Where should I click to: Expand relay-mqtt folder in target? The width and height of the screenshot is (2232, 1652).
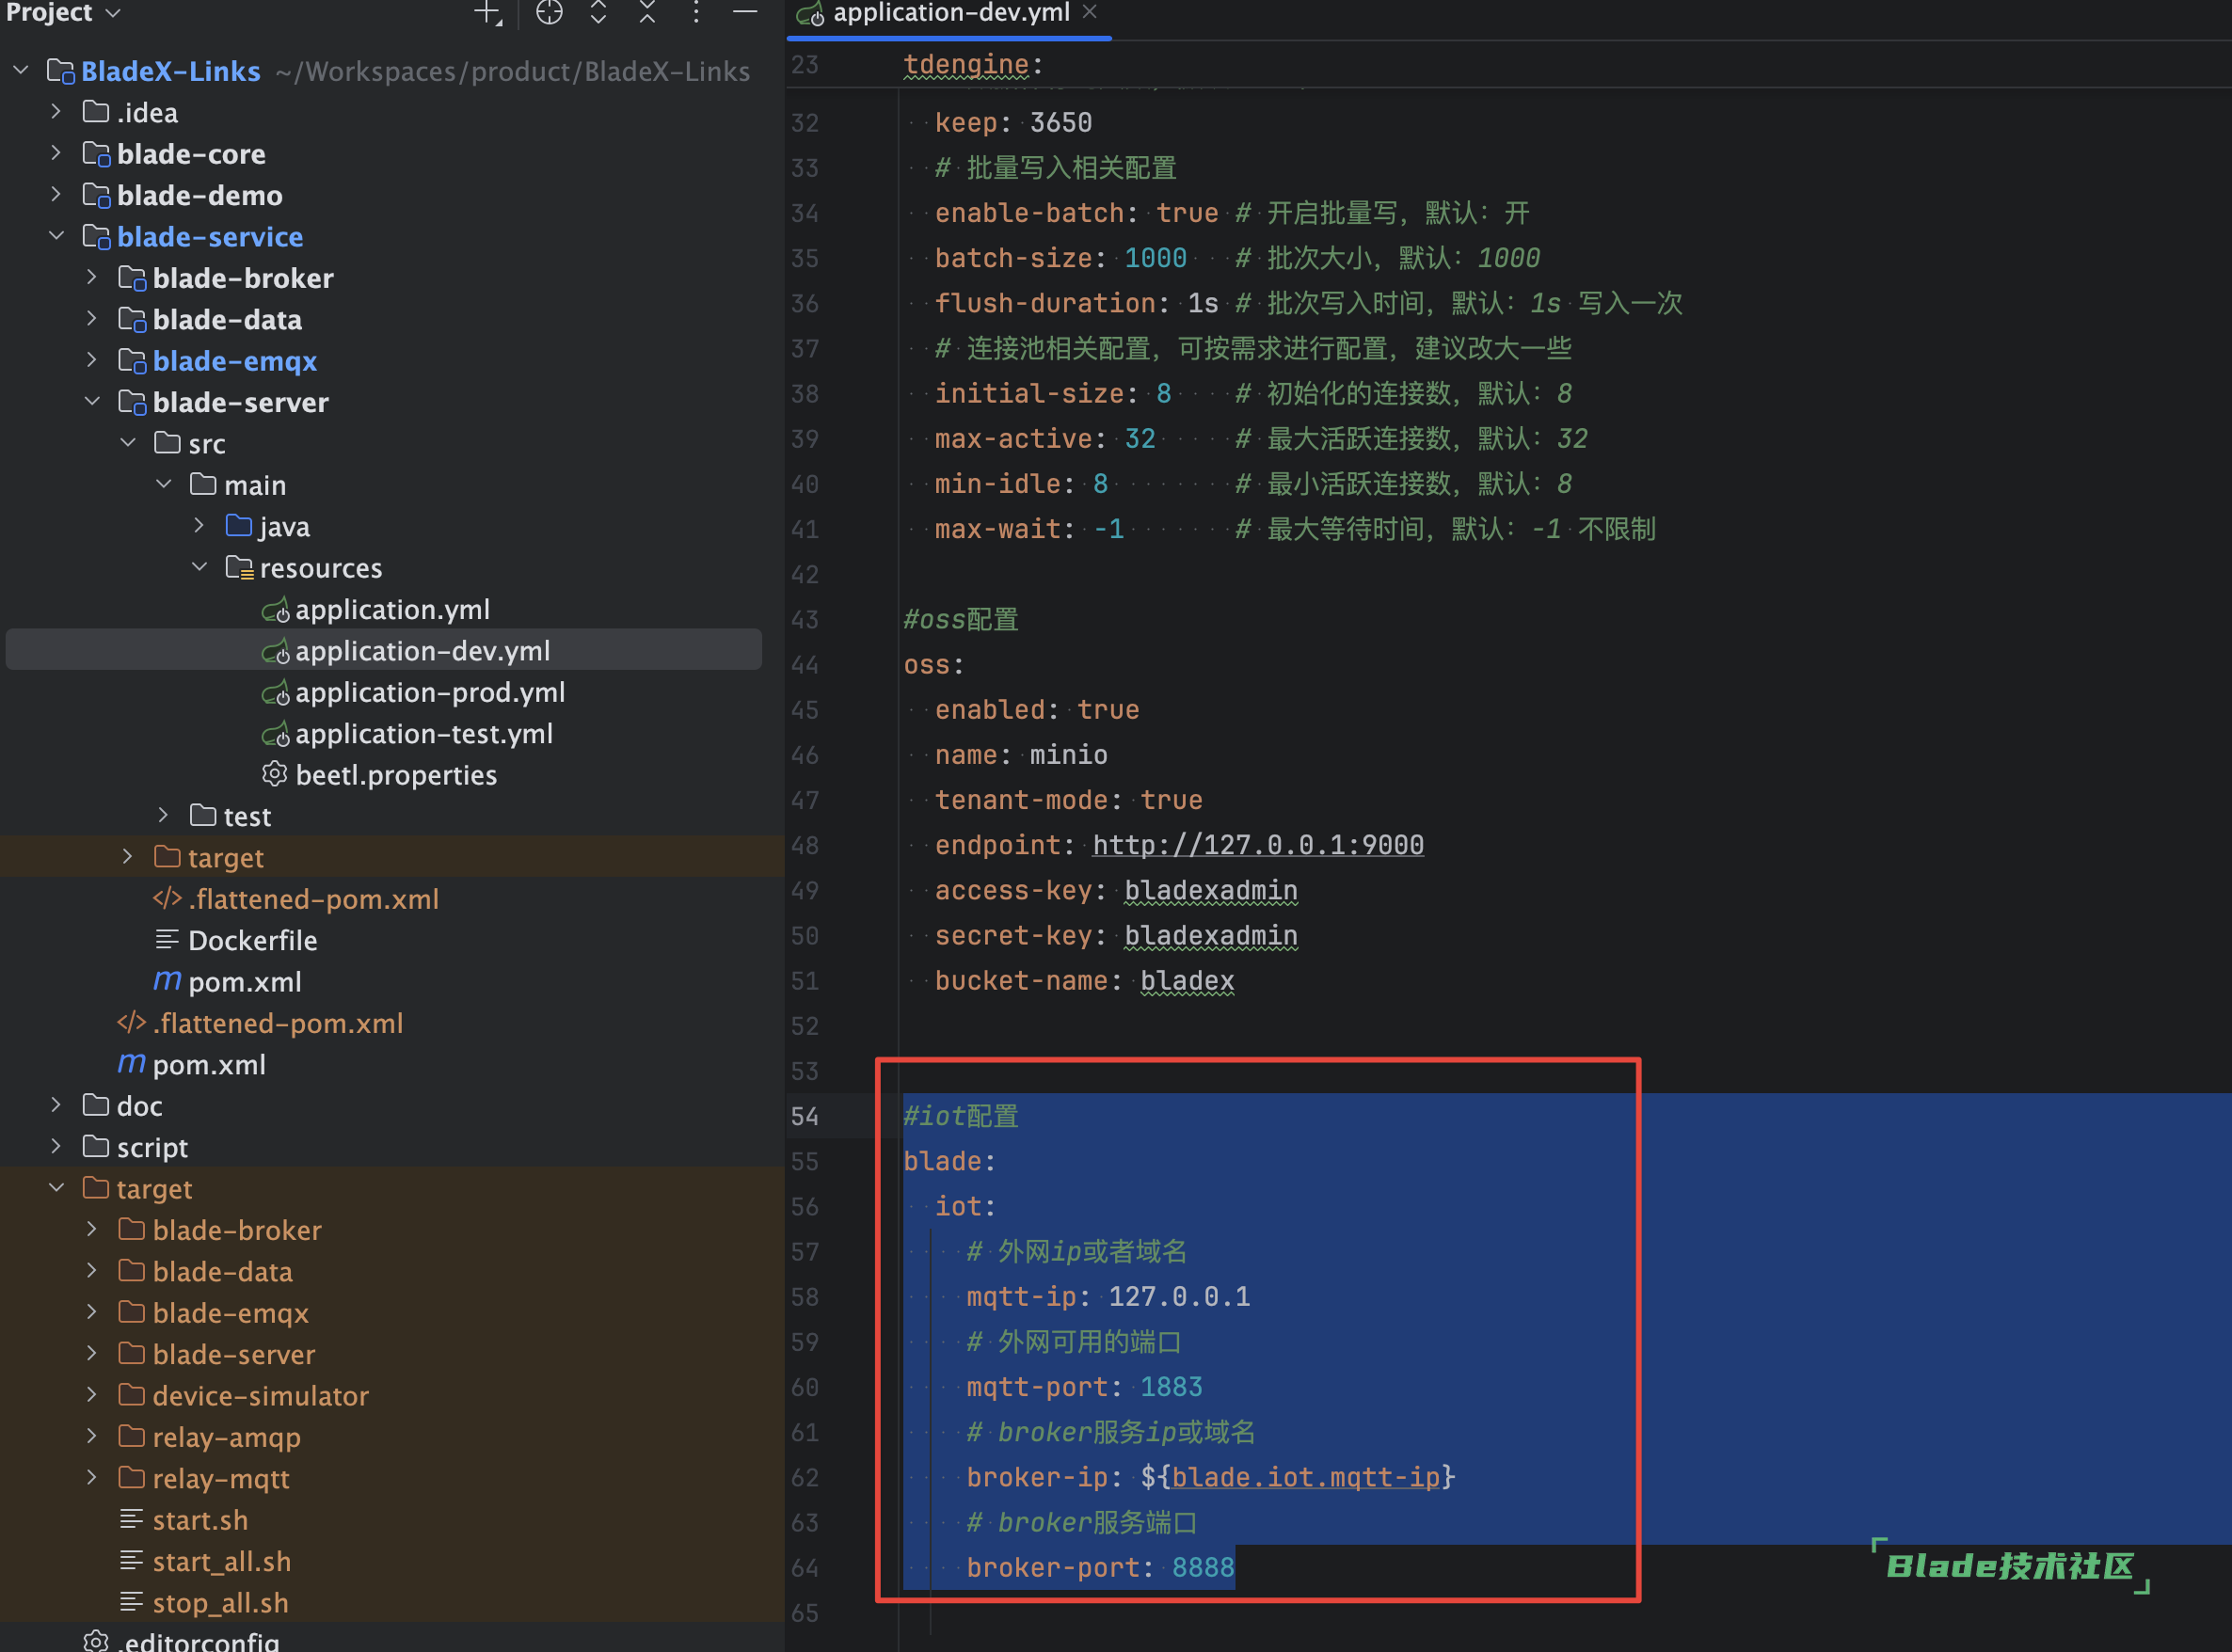coord(92,1477)
